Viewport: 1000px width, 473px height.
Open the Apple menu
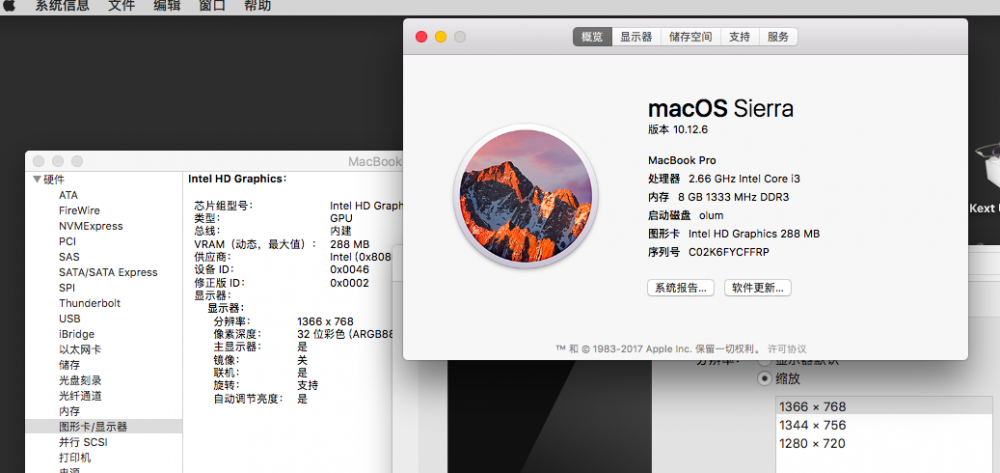pyautogui.click(x=9, y=6)
